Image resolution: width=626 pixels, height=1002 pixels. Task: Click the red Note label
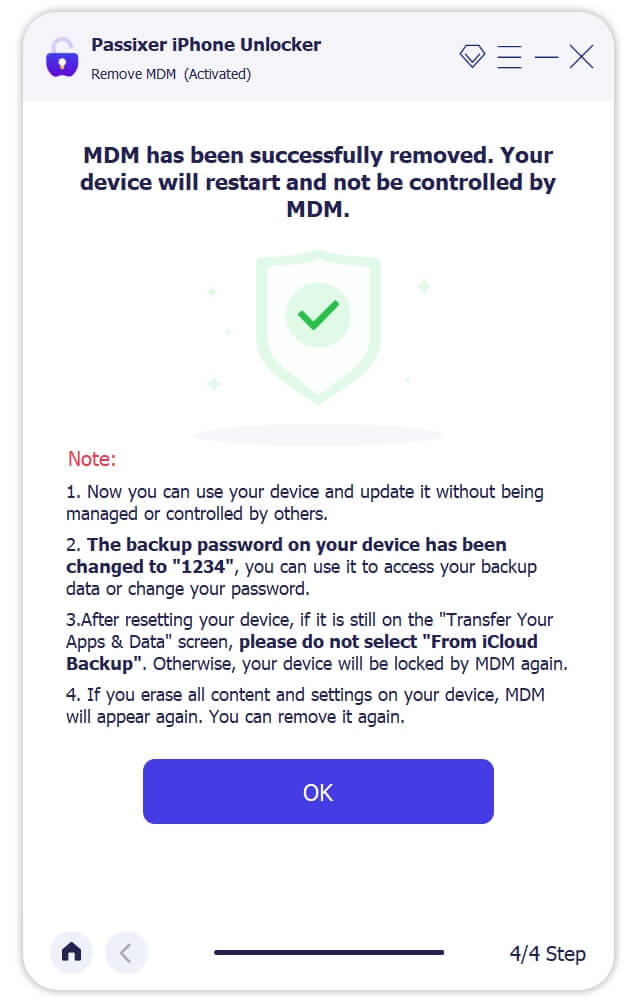(x=92, y=460)
